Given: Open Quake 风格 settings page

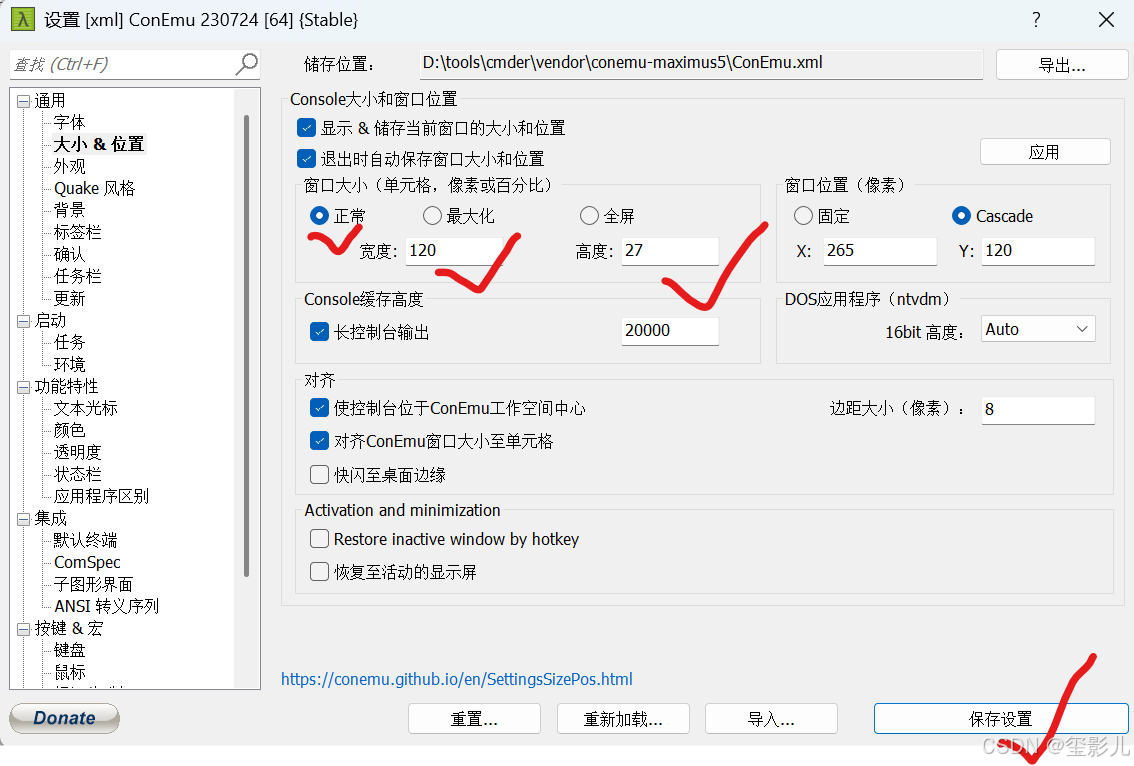Looking at the screenshot, I should tap(95, 188).
